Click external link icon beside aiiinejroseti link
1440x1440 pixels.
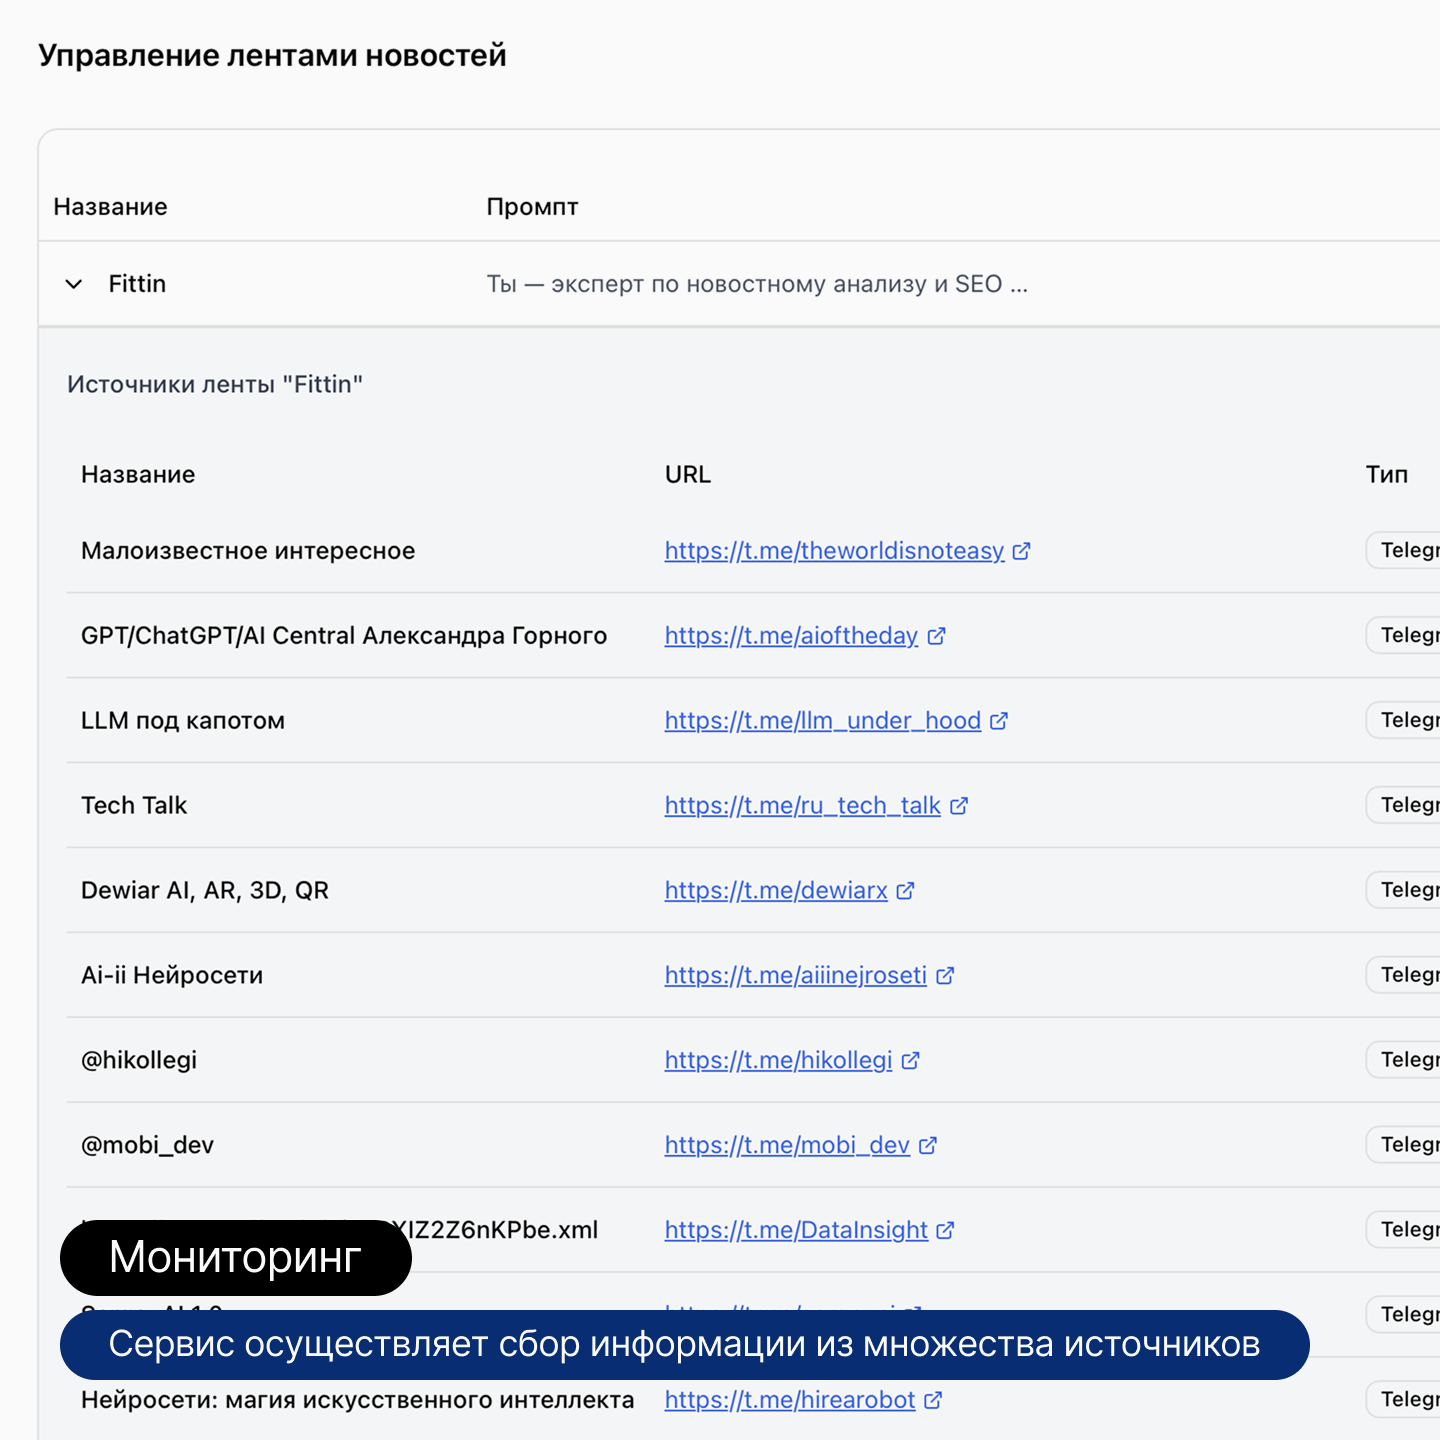click(945, 976)
